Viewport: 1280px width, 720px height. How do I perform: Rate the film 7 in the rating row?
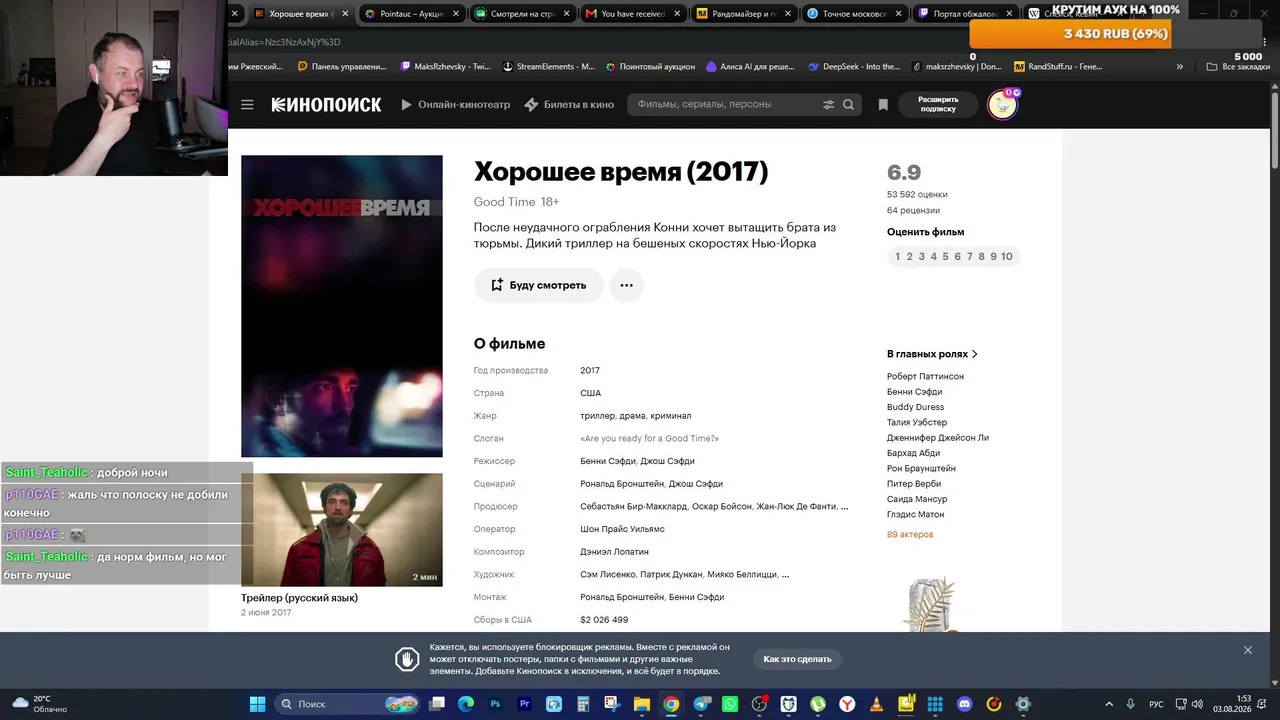tap(969, 257)
